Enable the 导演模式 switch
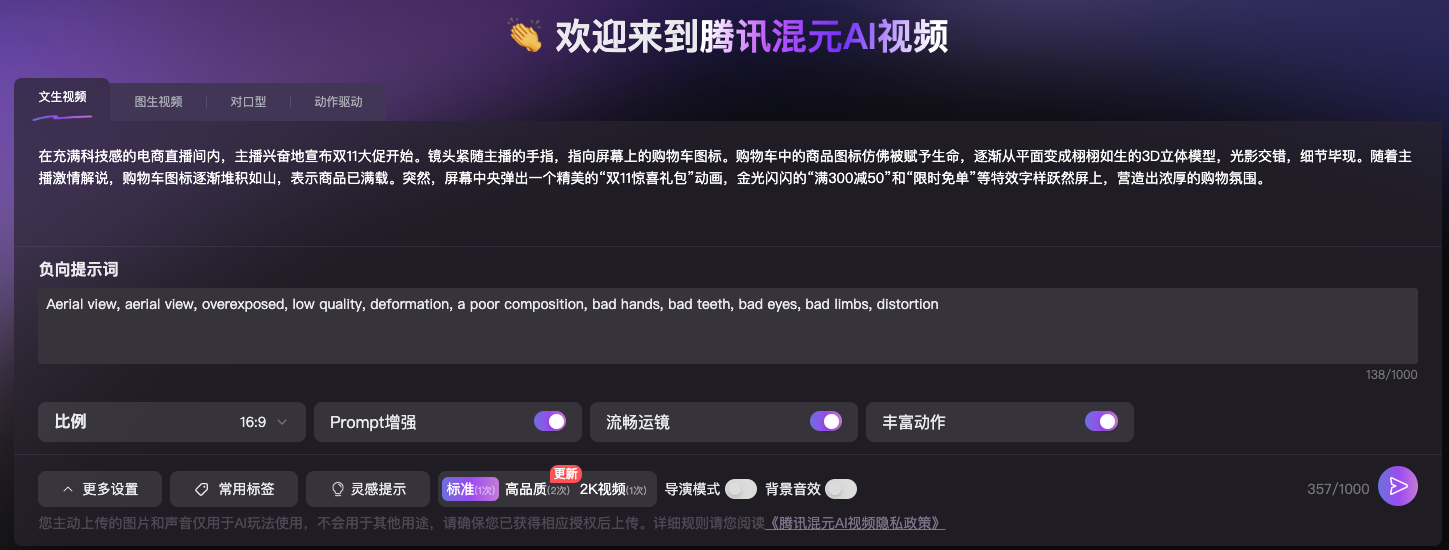The width and height of the screenshot is (1449, 550). point(741,489)
